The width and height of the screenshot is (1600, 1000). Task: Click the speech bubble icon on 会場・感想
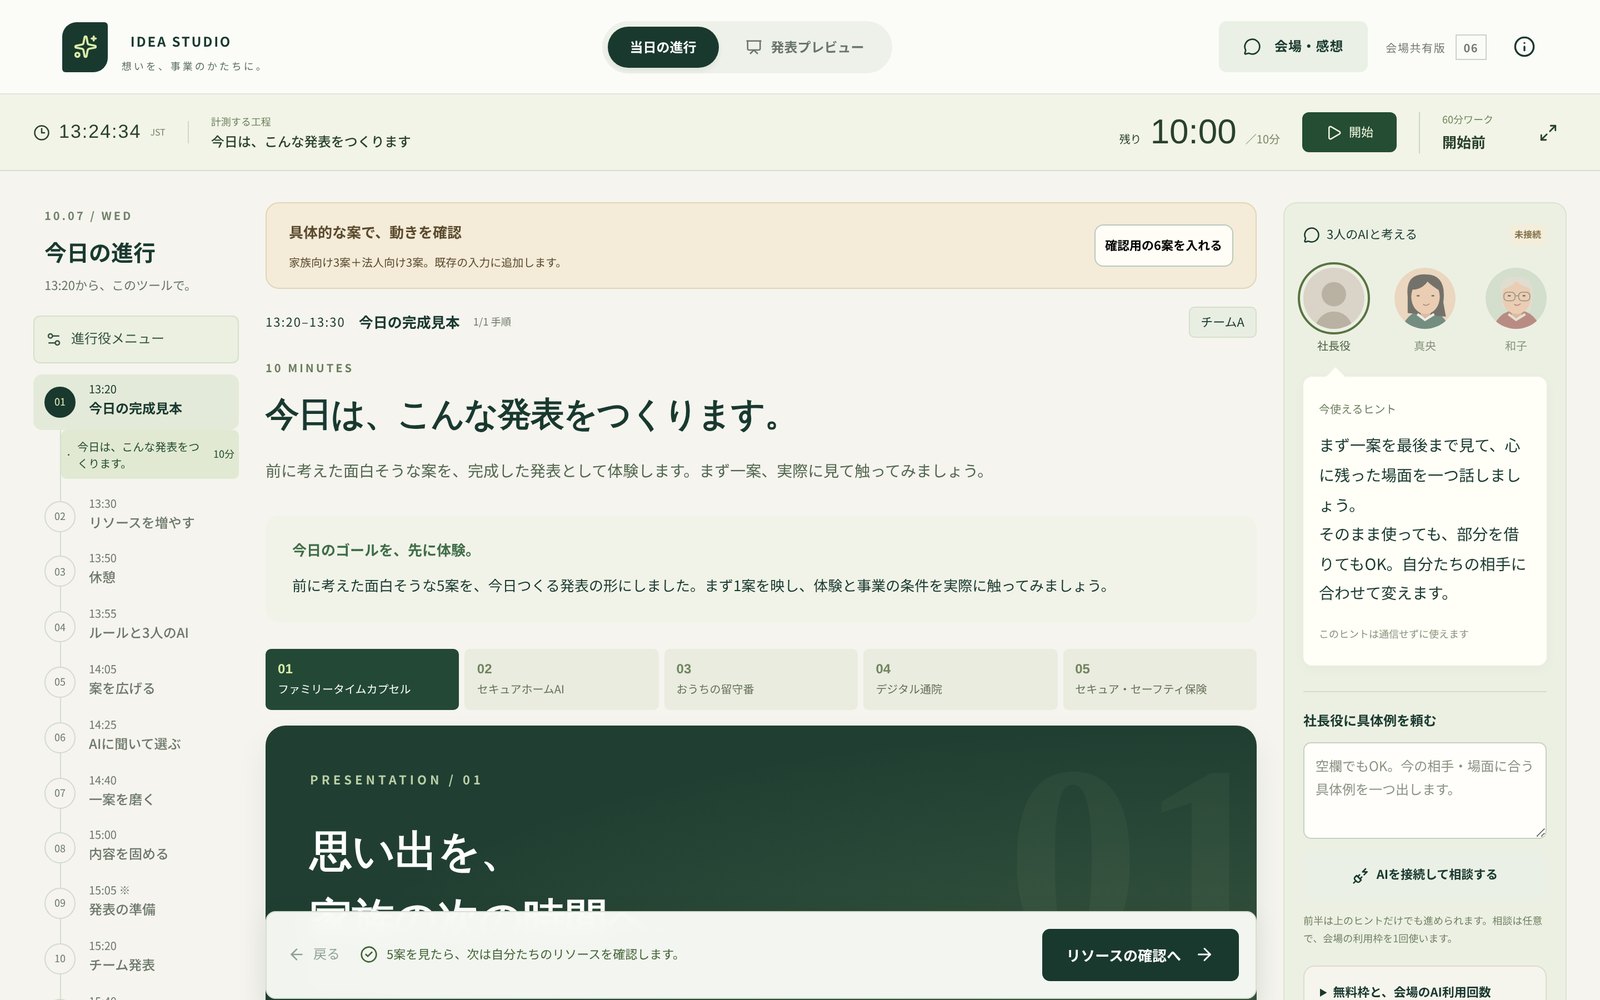point(1251,47)
